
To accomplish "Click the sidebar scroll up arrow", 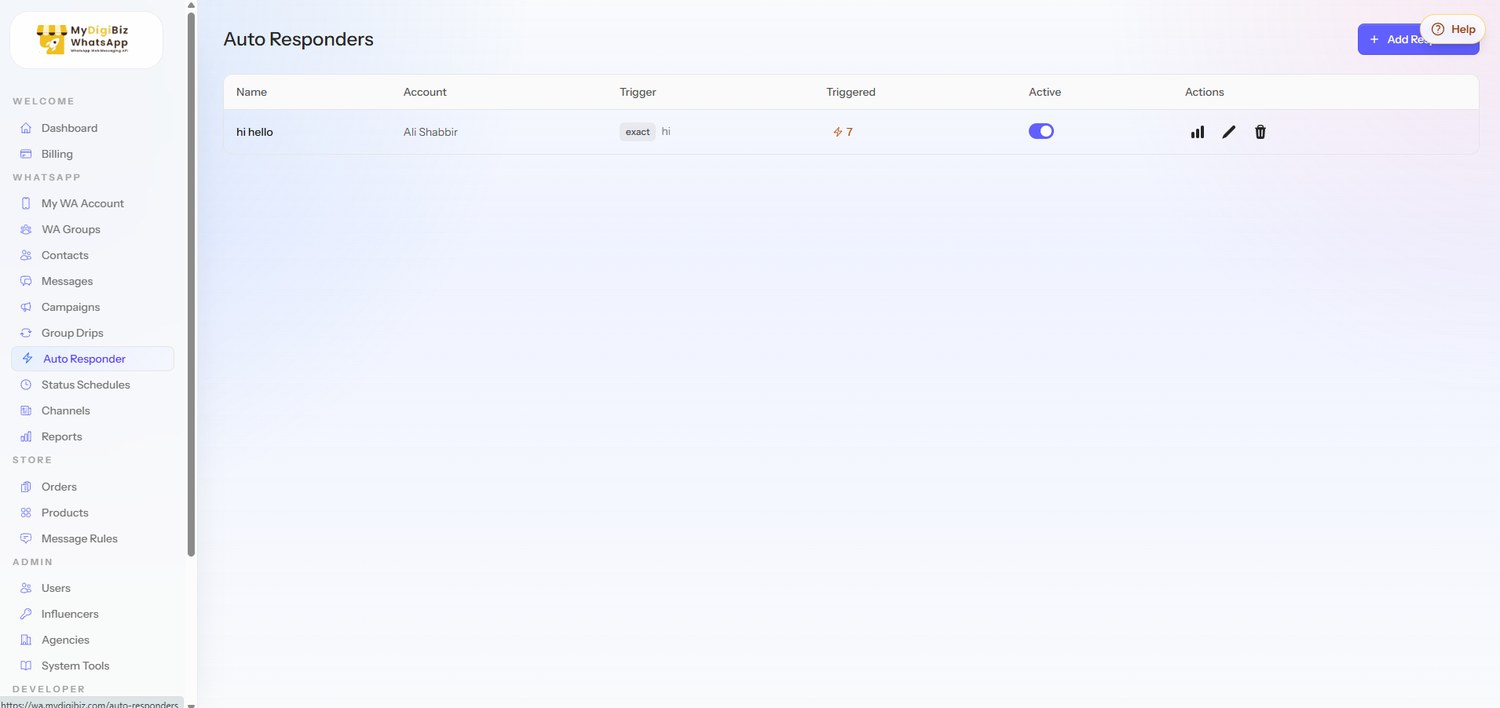I will click(191, 5).
